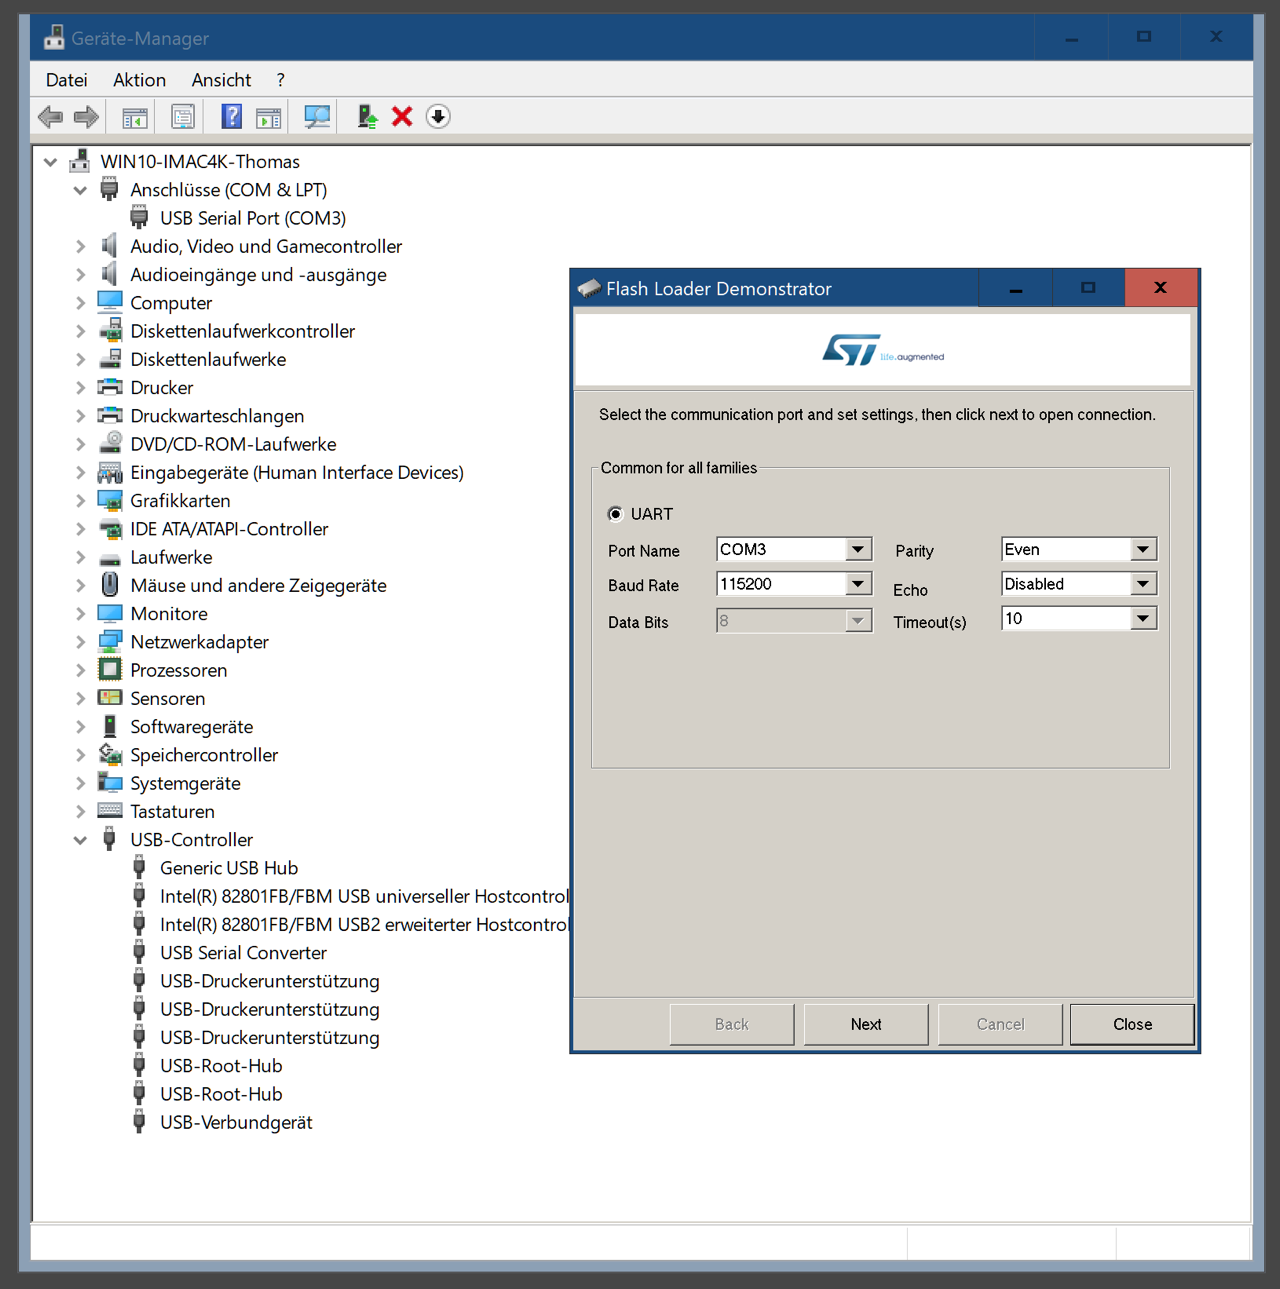Click the disable device down-arrow icon
1280x1289 pixels.
[x=438, y=117]
